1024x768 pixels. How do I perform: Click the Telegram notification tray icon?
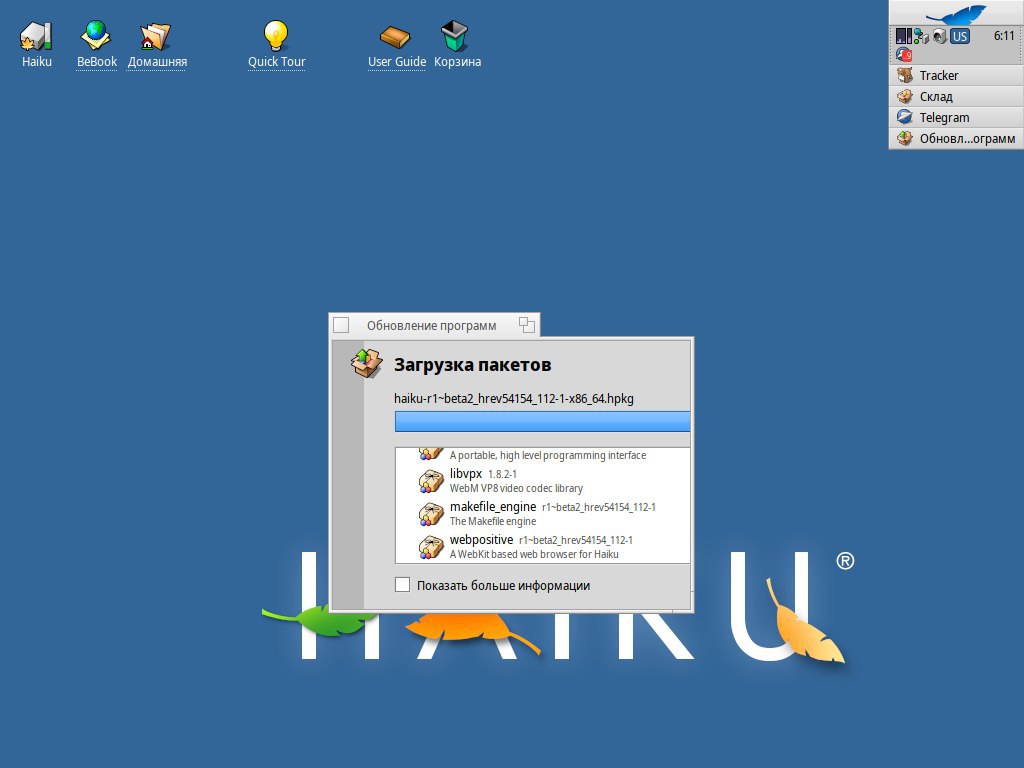point(904,54)
